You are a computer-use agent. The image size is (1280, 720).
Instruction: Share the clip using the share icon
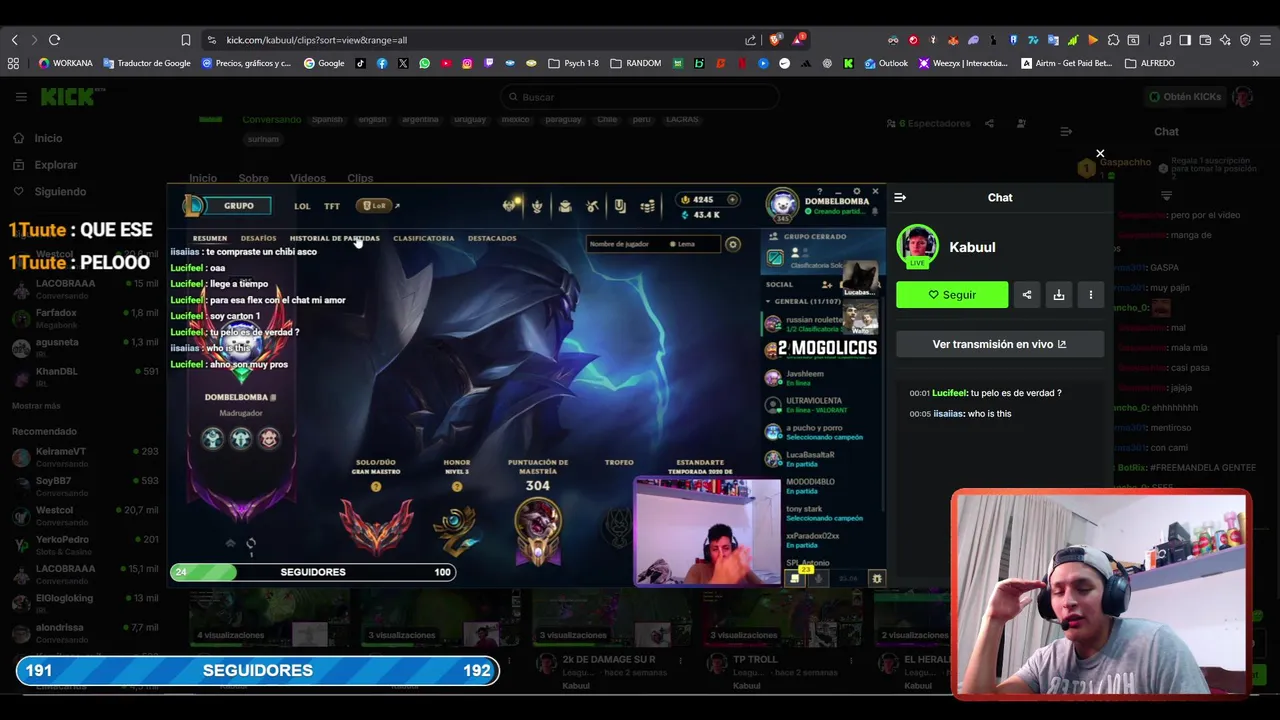click(1027, 295)
